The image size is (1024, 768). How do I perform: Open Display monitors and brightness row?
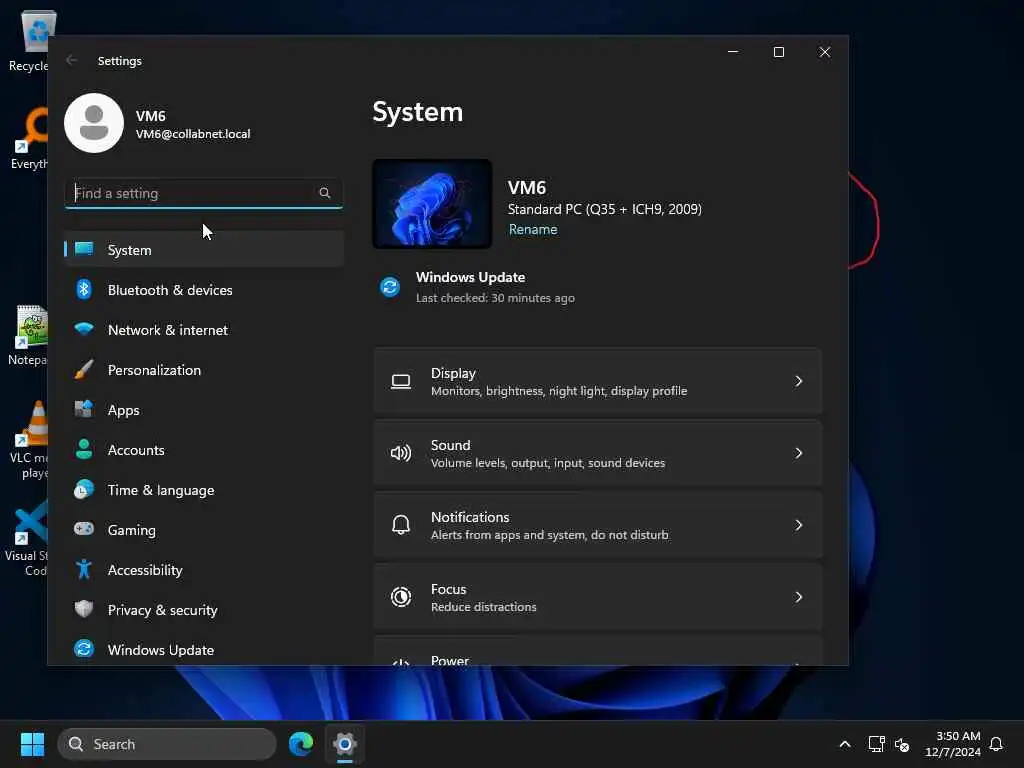pyautogui.click(x=598, y=381)
